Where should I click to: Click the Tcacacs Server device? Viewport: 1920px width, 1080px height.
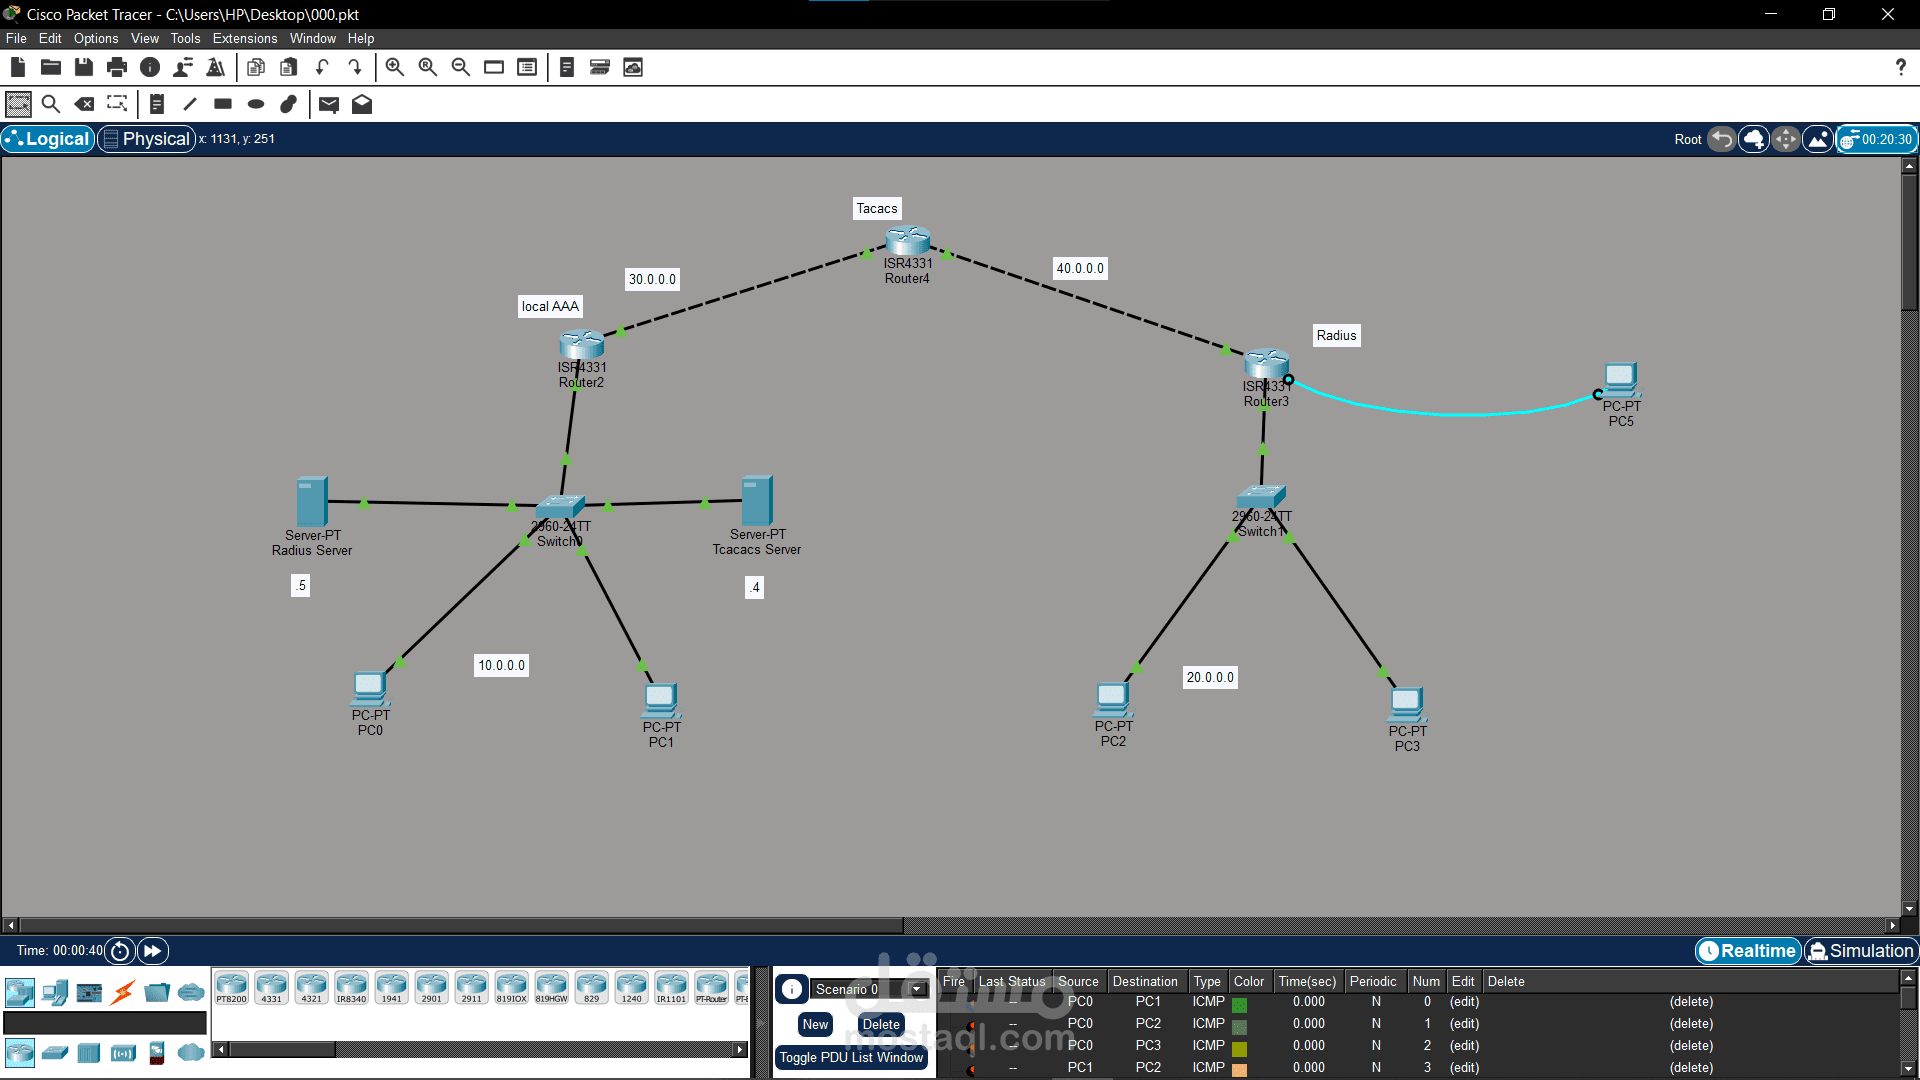coord(757,500)
